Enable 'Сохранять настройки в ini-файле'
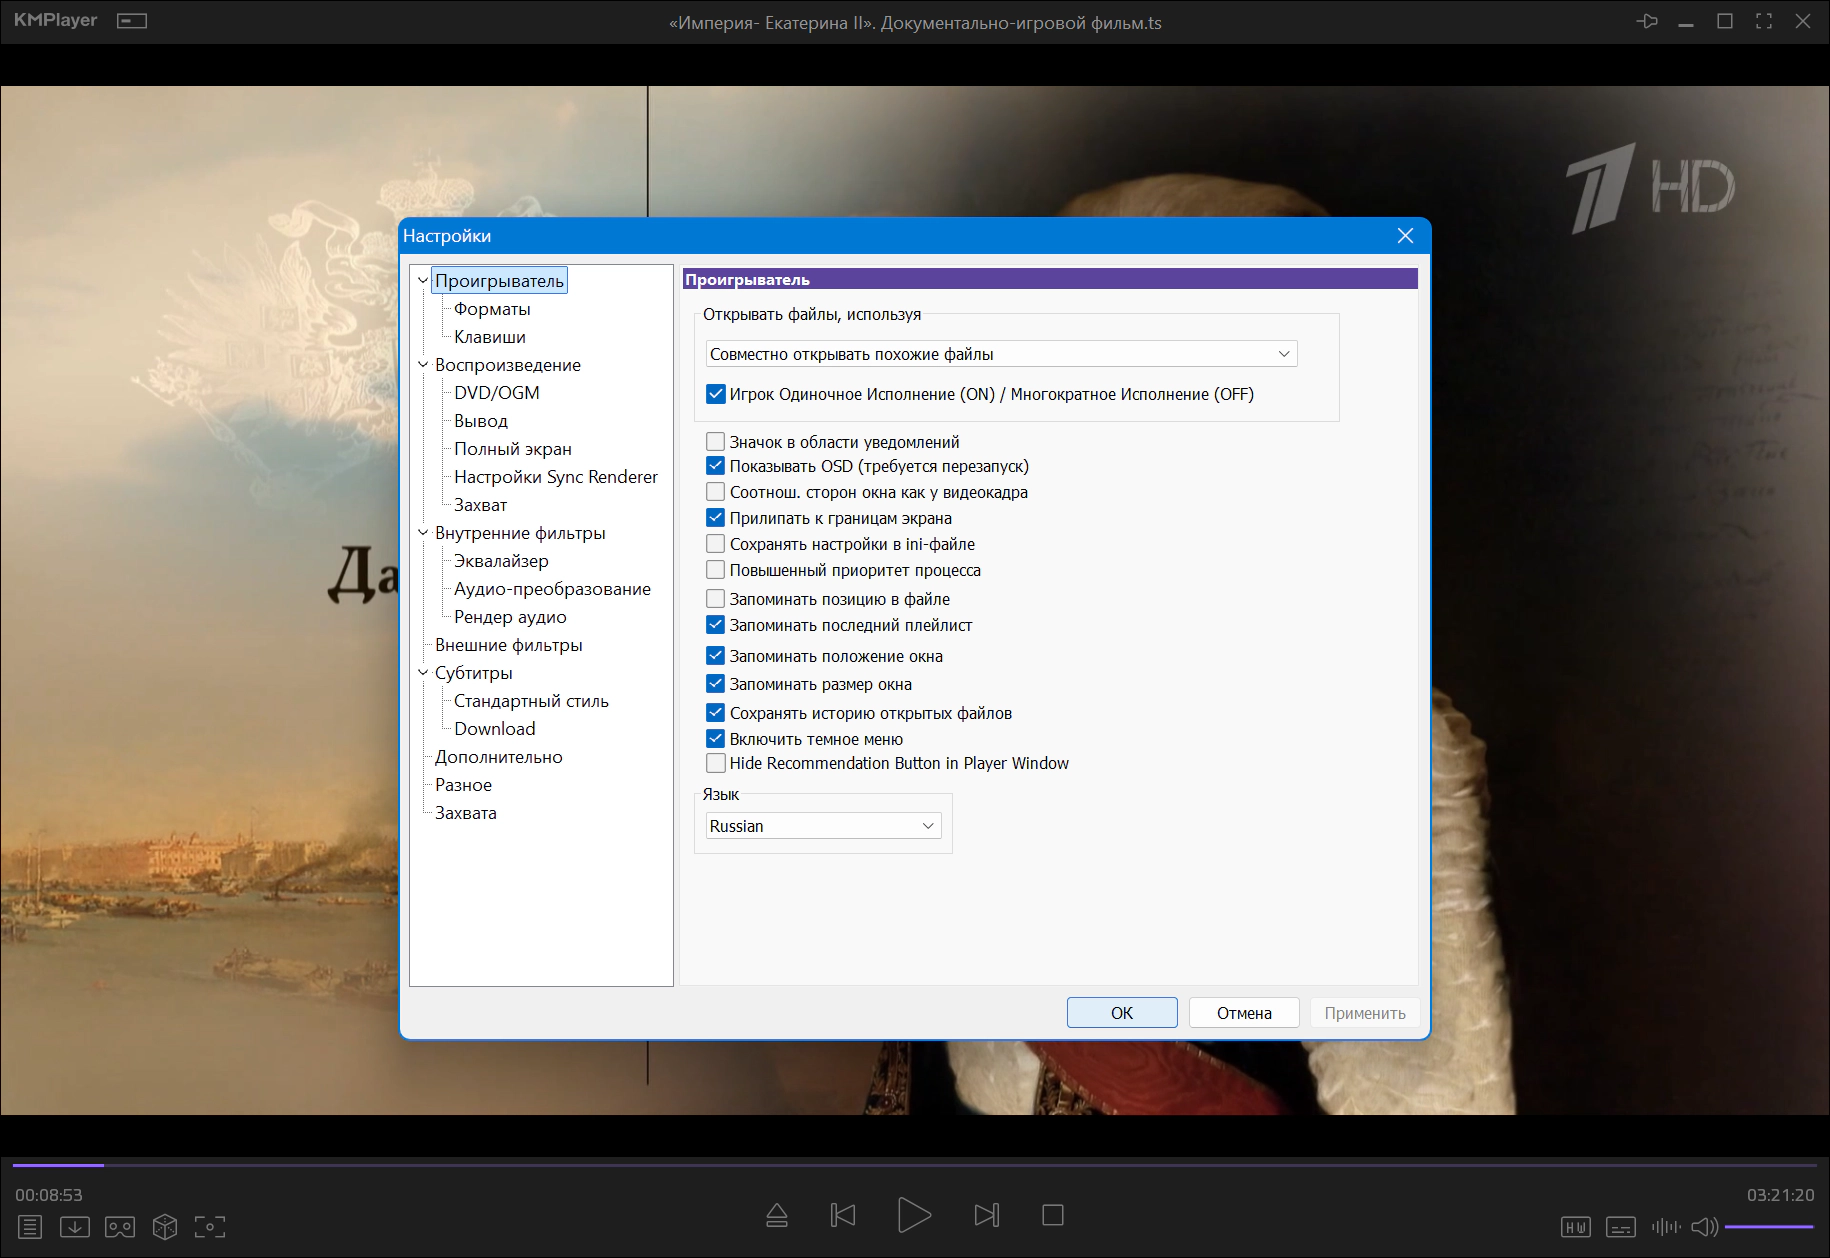Viewport: 1830px width, 1258px height. click(x=716, y=544)
